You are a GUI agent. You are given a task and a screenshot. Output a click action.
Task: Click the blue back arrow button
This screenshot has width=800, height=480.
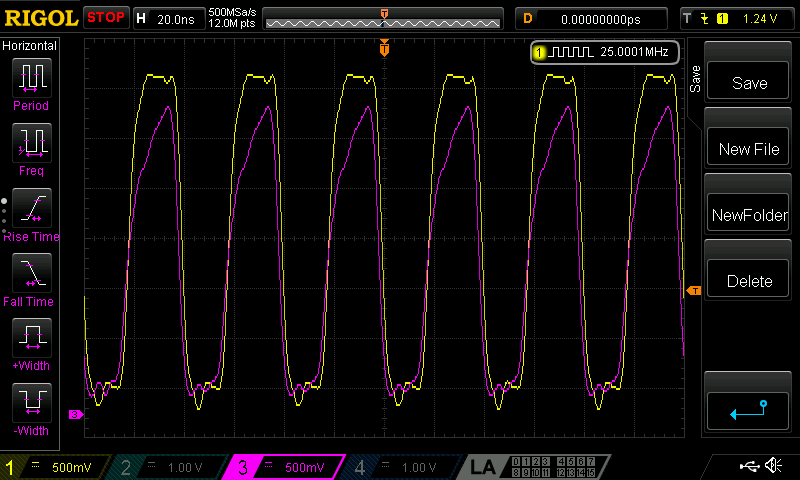(748, 411)
